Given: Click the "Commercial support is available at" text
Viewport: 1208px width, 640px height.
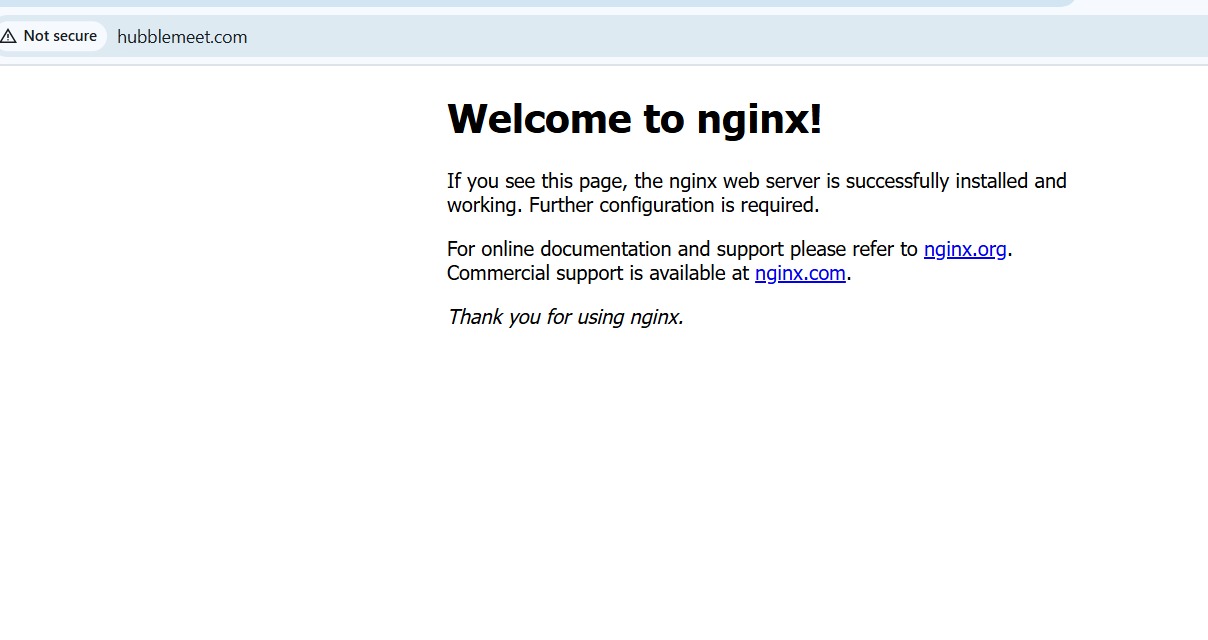Looking at the screenshot, I should [597, 273].
